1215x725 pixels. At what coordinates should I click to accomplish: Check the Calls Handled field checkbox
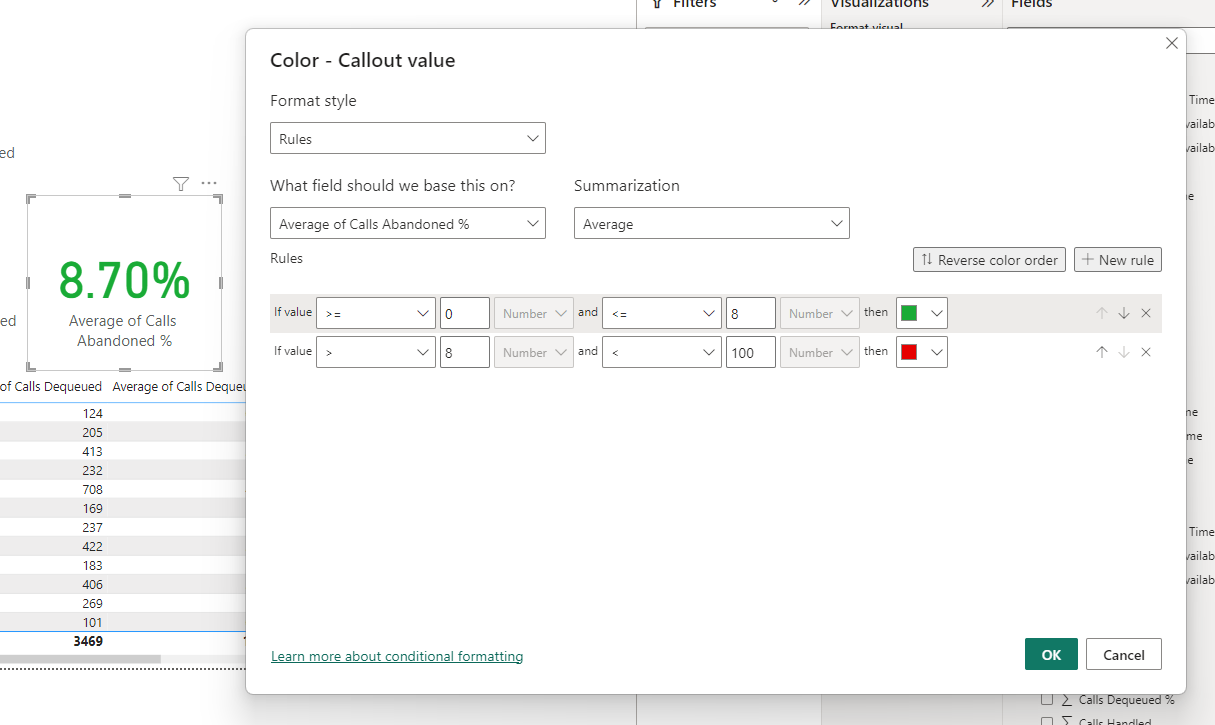coord(1047,722)
